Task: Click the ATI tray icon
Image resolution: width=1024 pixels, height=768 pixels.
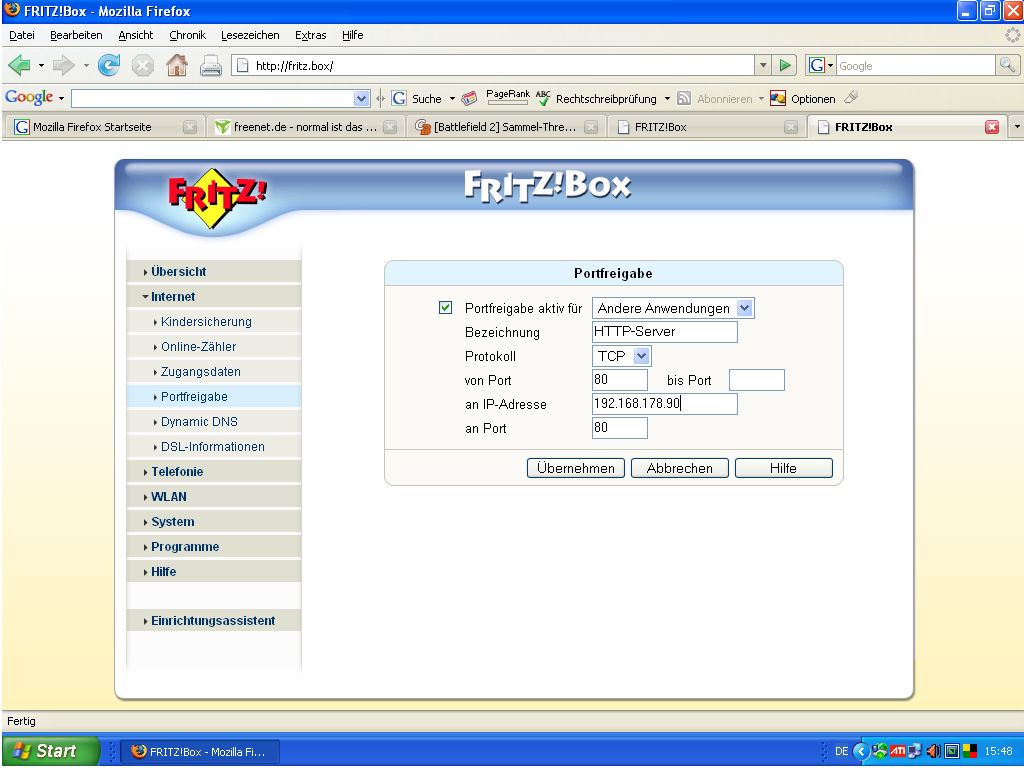Action: [x=898, y=751]
